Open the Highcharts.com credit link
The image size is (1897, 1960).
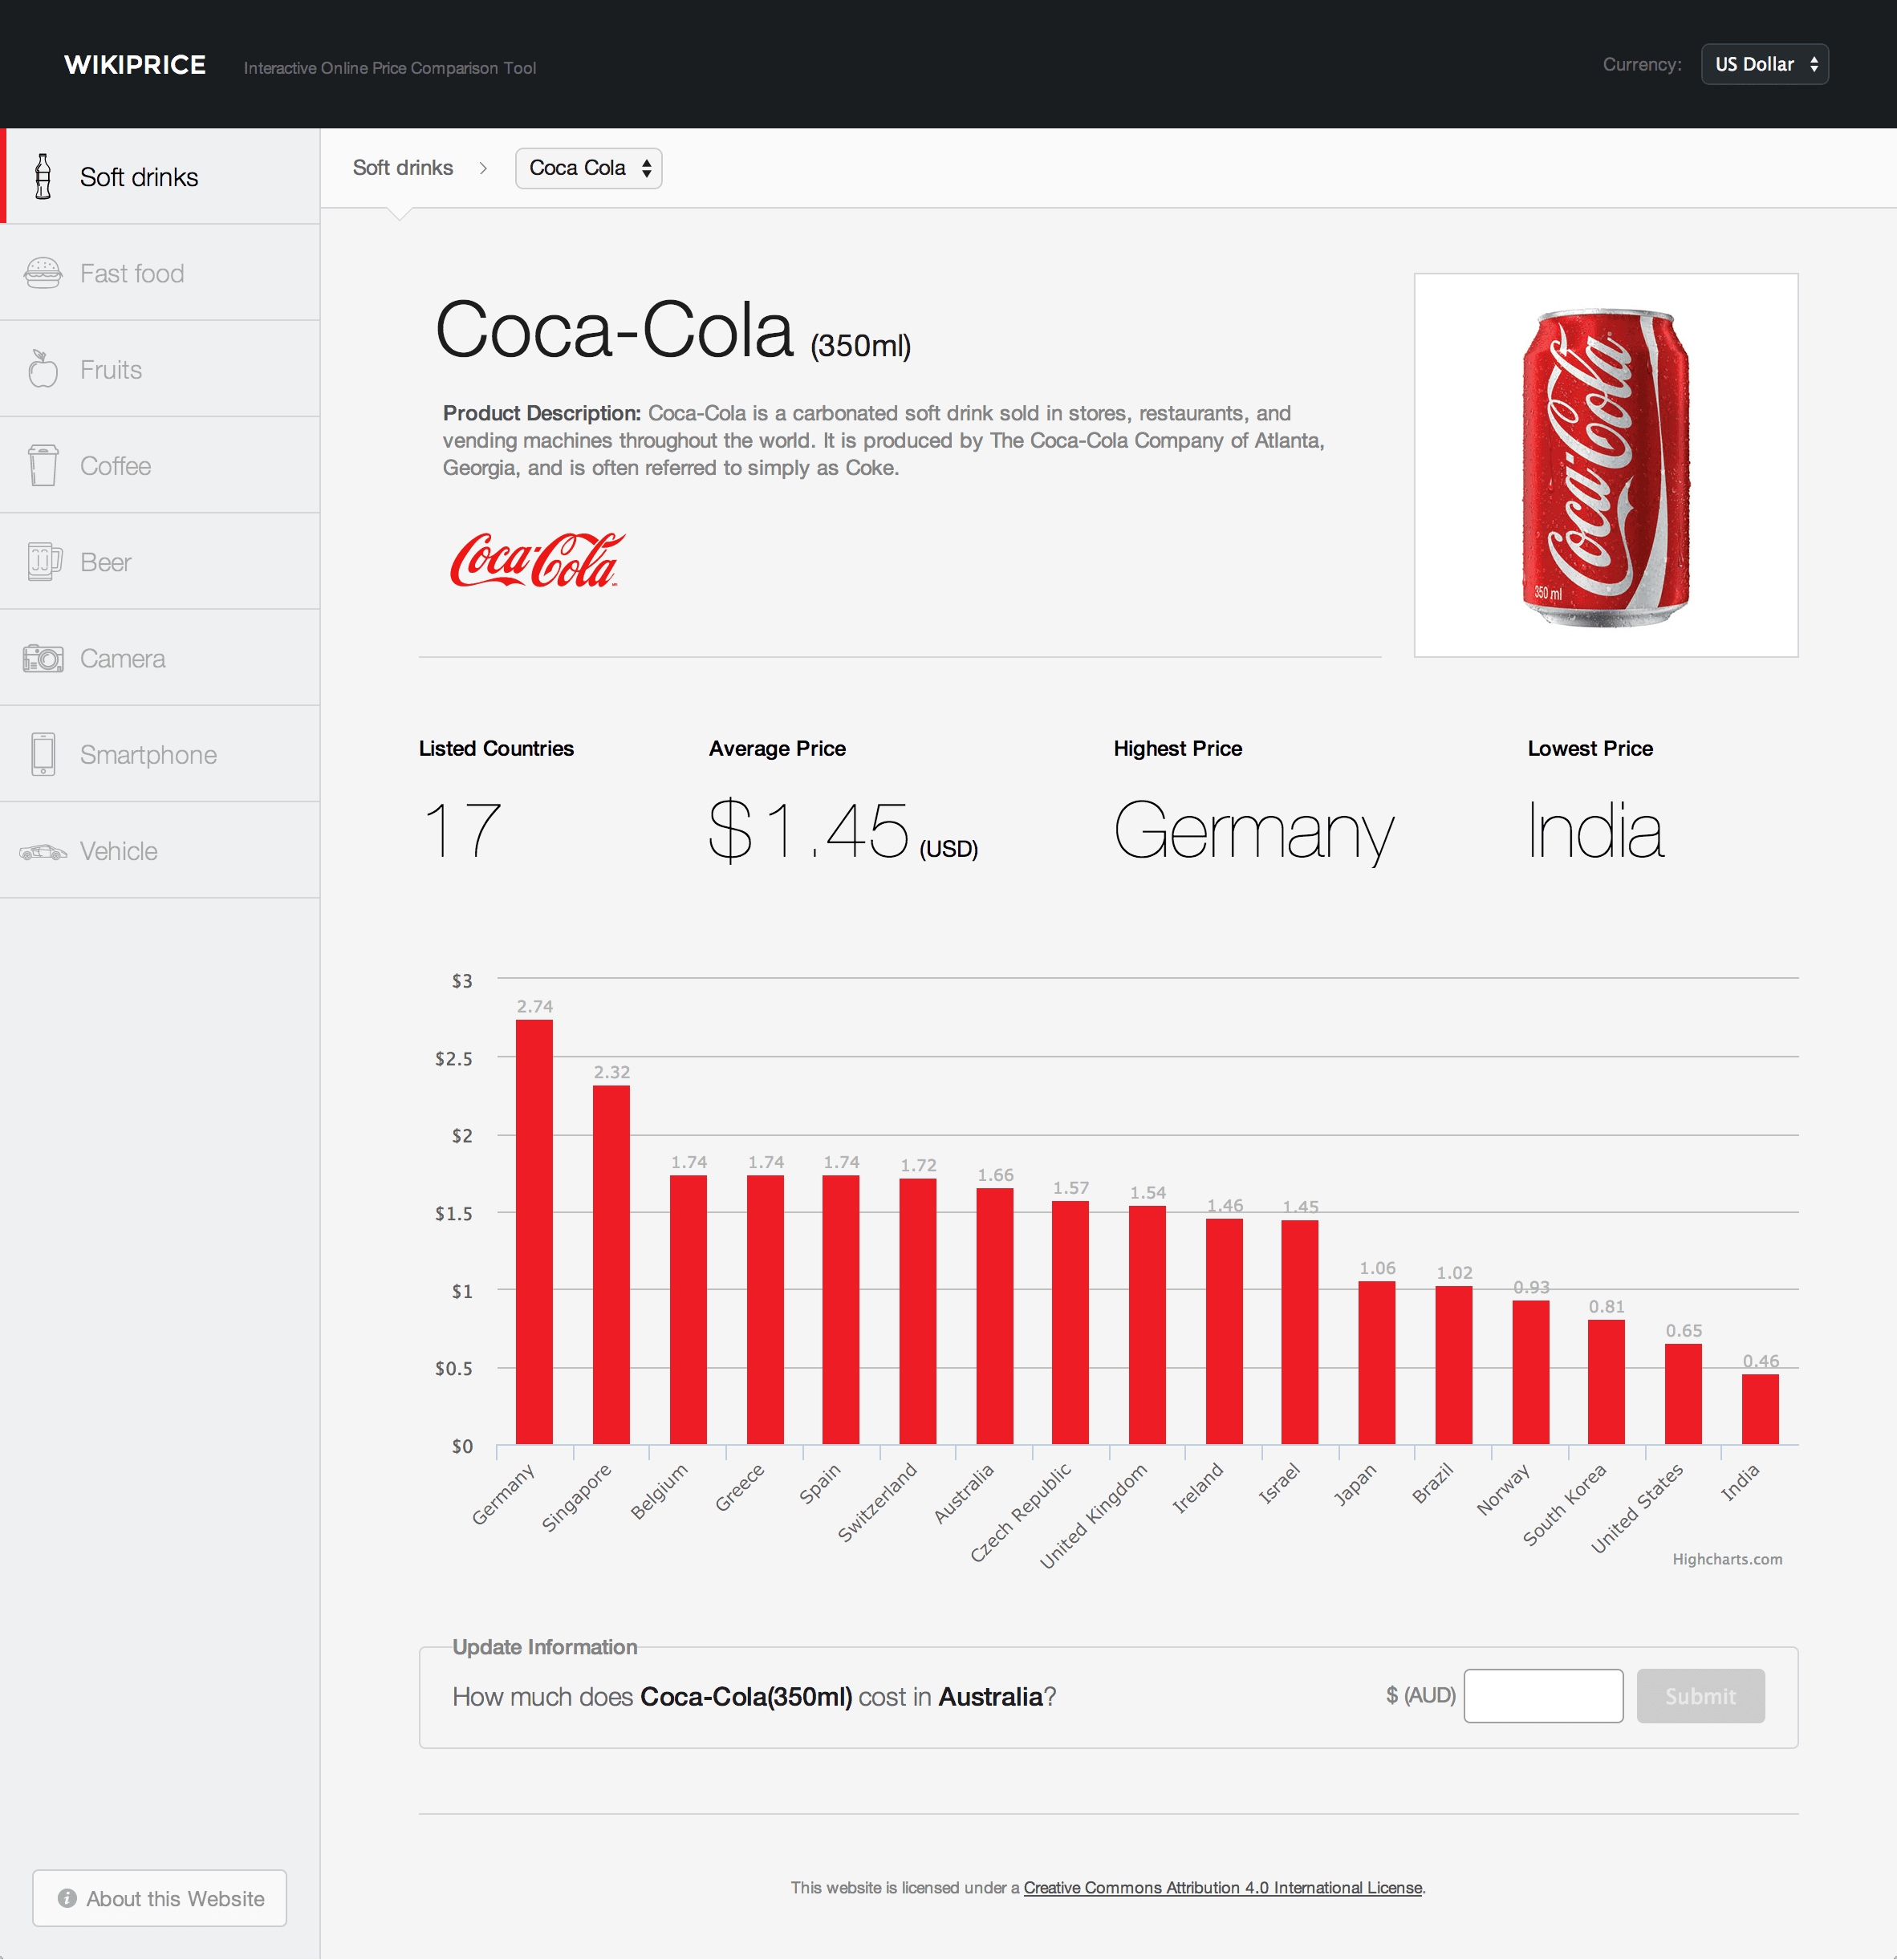click(1726, 1559)
